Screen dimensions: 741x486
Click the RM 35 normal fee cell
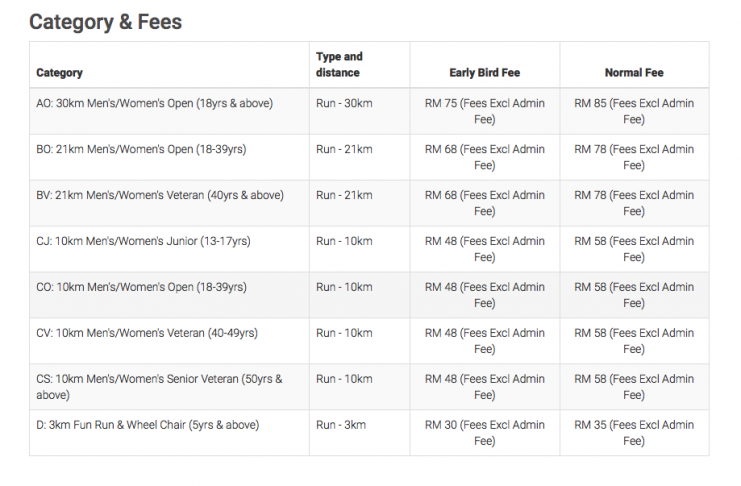[634, 433]
